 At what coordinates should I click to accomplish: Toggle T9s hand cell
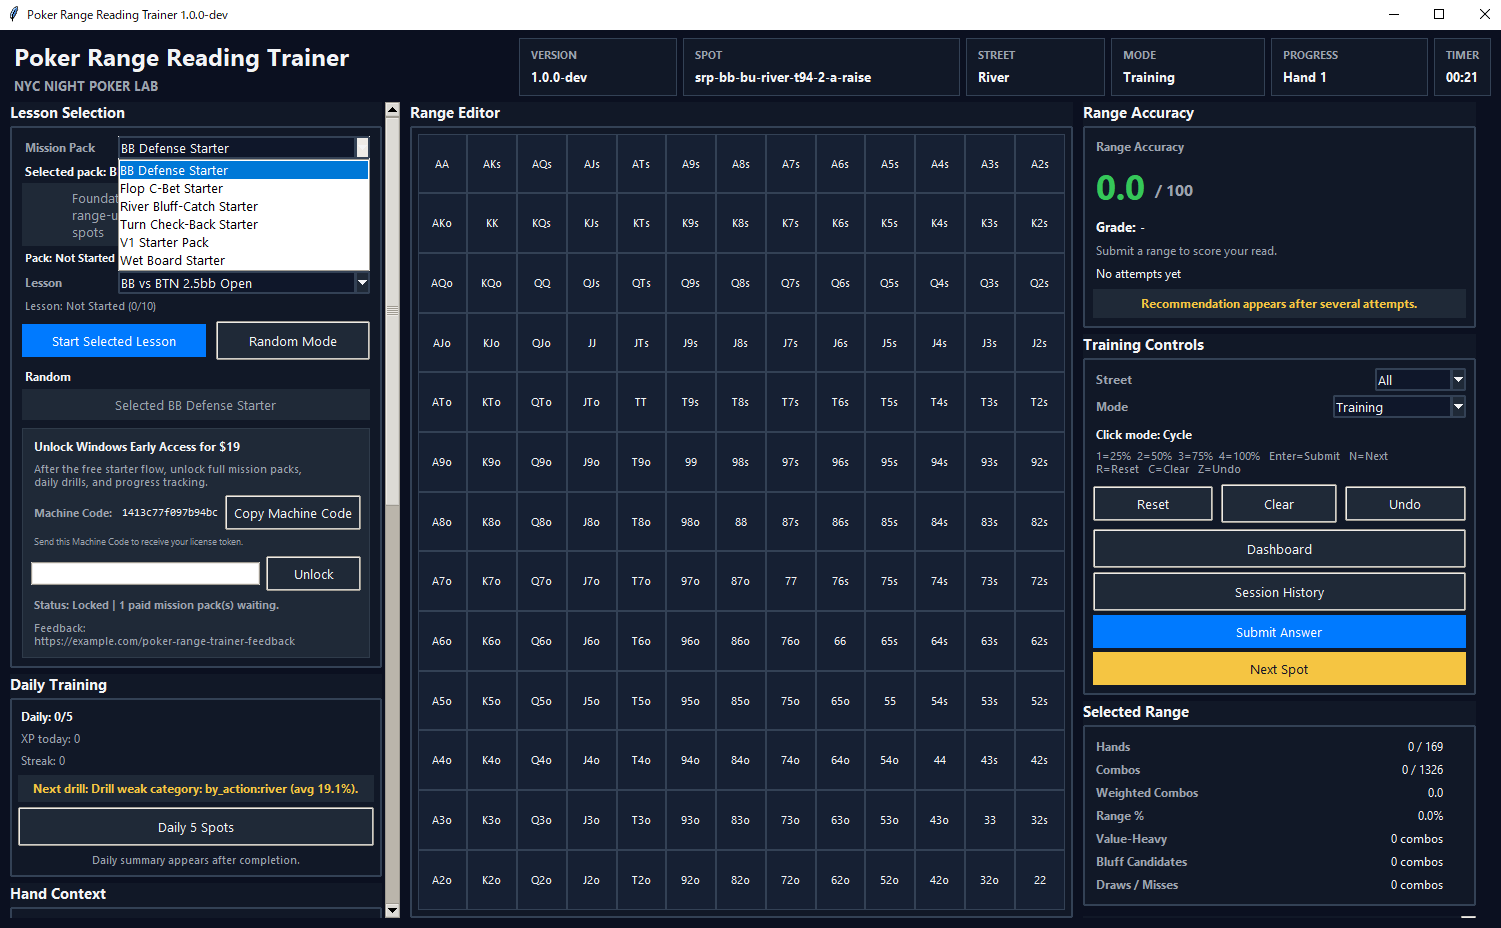point(691,402)
